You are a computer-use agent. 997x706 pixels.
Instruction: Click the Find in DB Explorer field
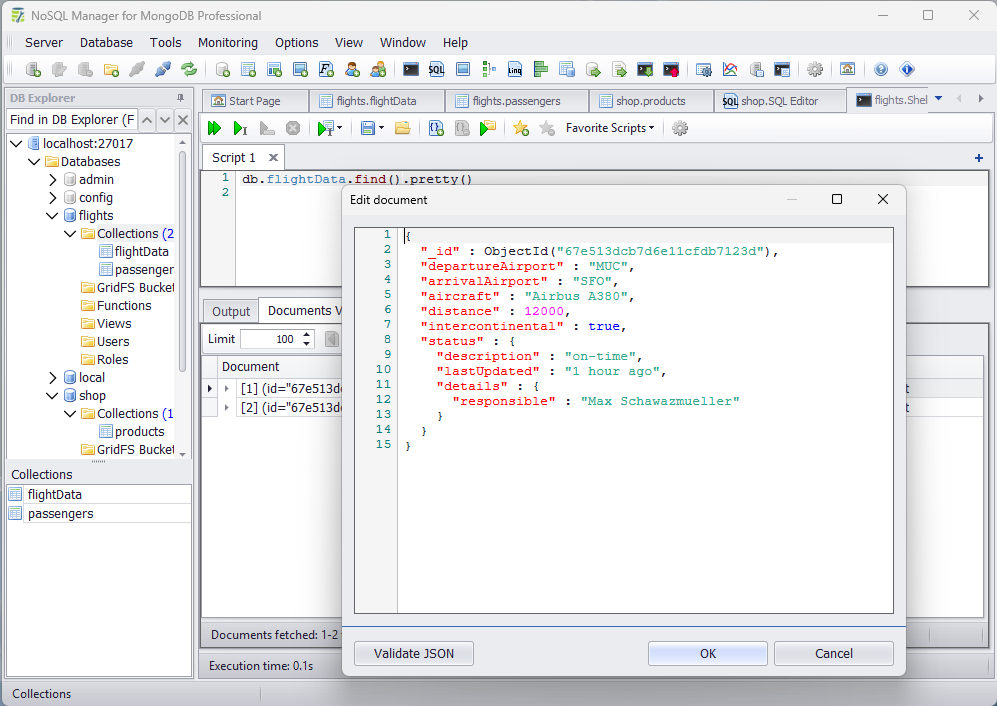pos(72,120)
